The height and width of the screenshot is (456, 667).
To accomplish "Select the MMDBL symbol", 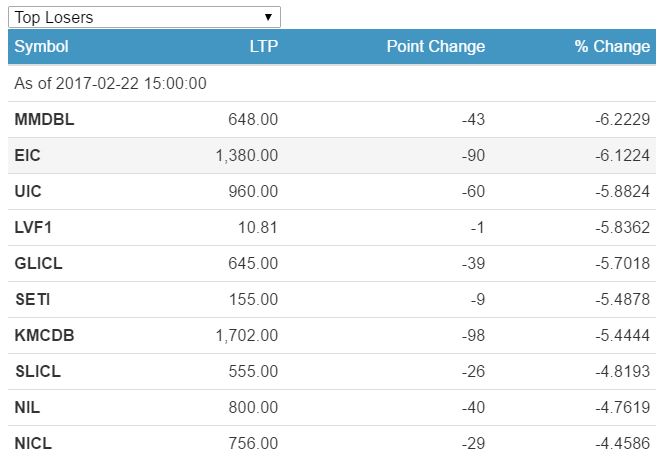I will click(45, 120).
